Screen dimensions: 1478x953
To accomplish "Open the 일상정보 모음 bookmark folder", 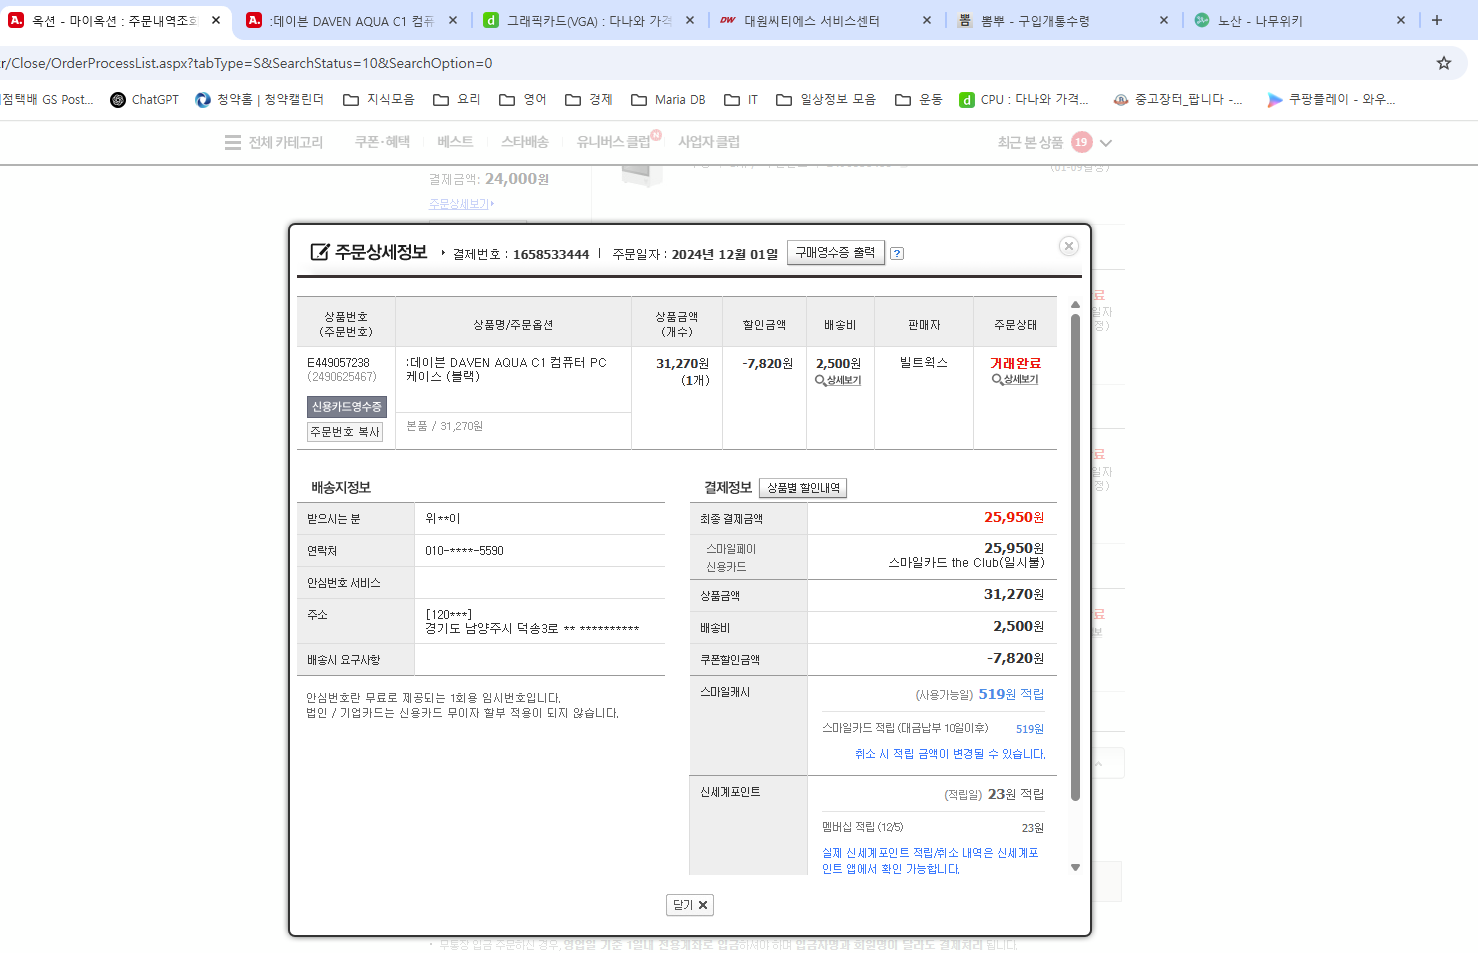I will [826, 100].
